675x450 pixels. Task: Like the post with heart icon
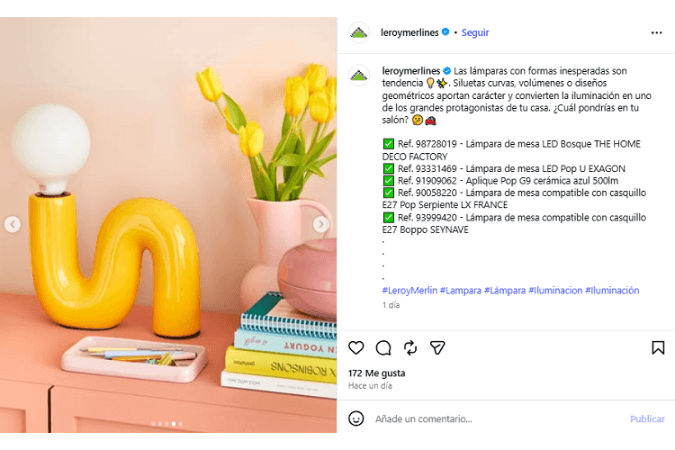click(356, 348)
